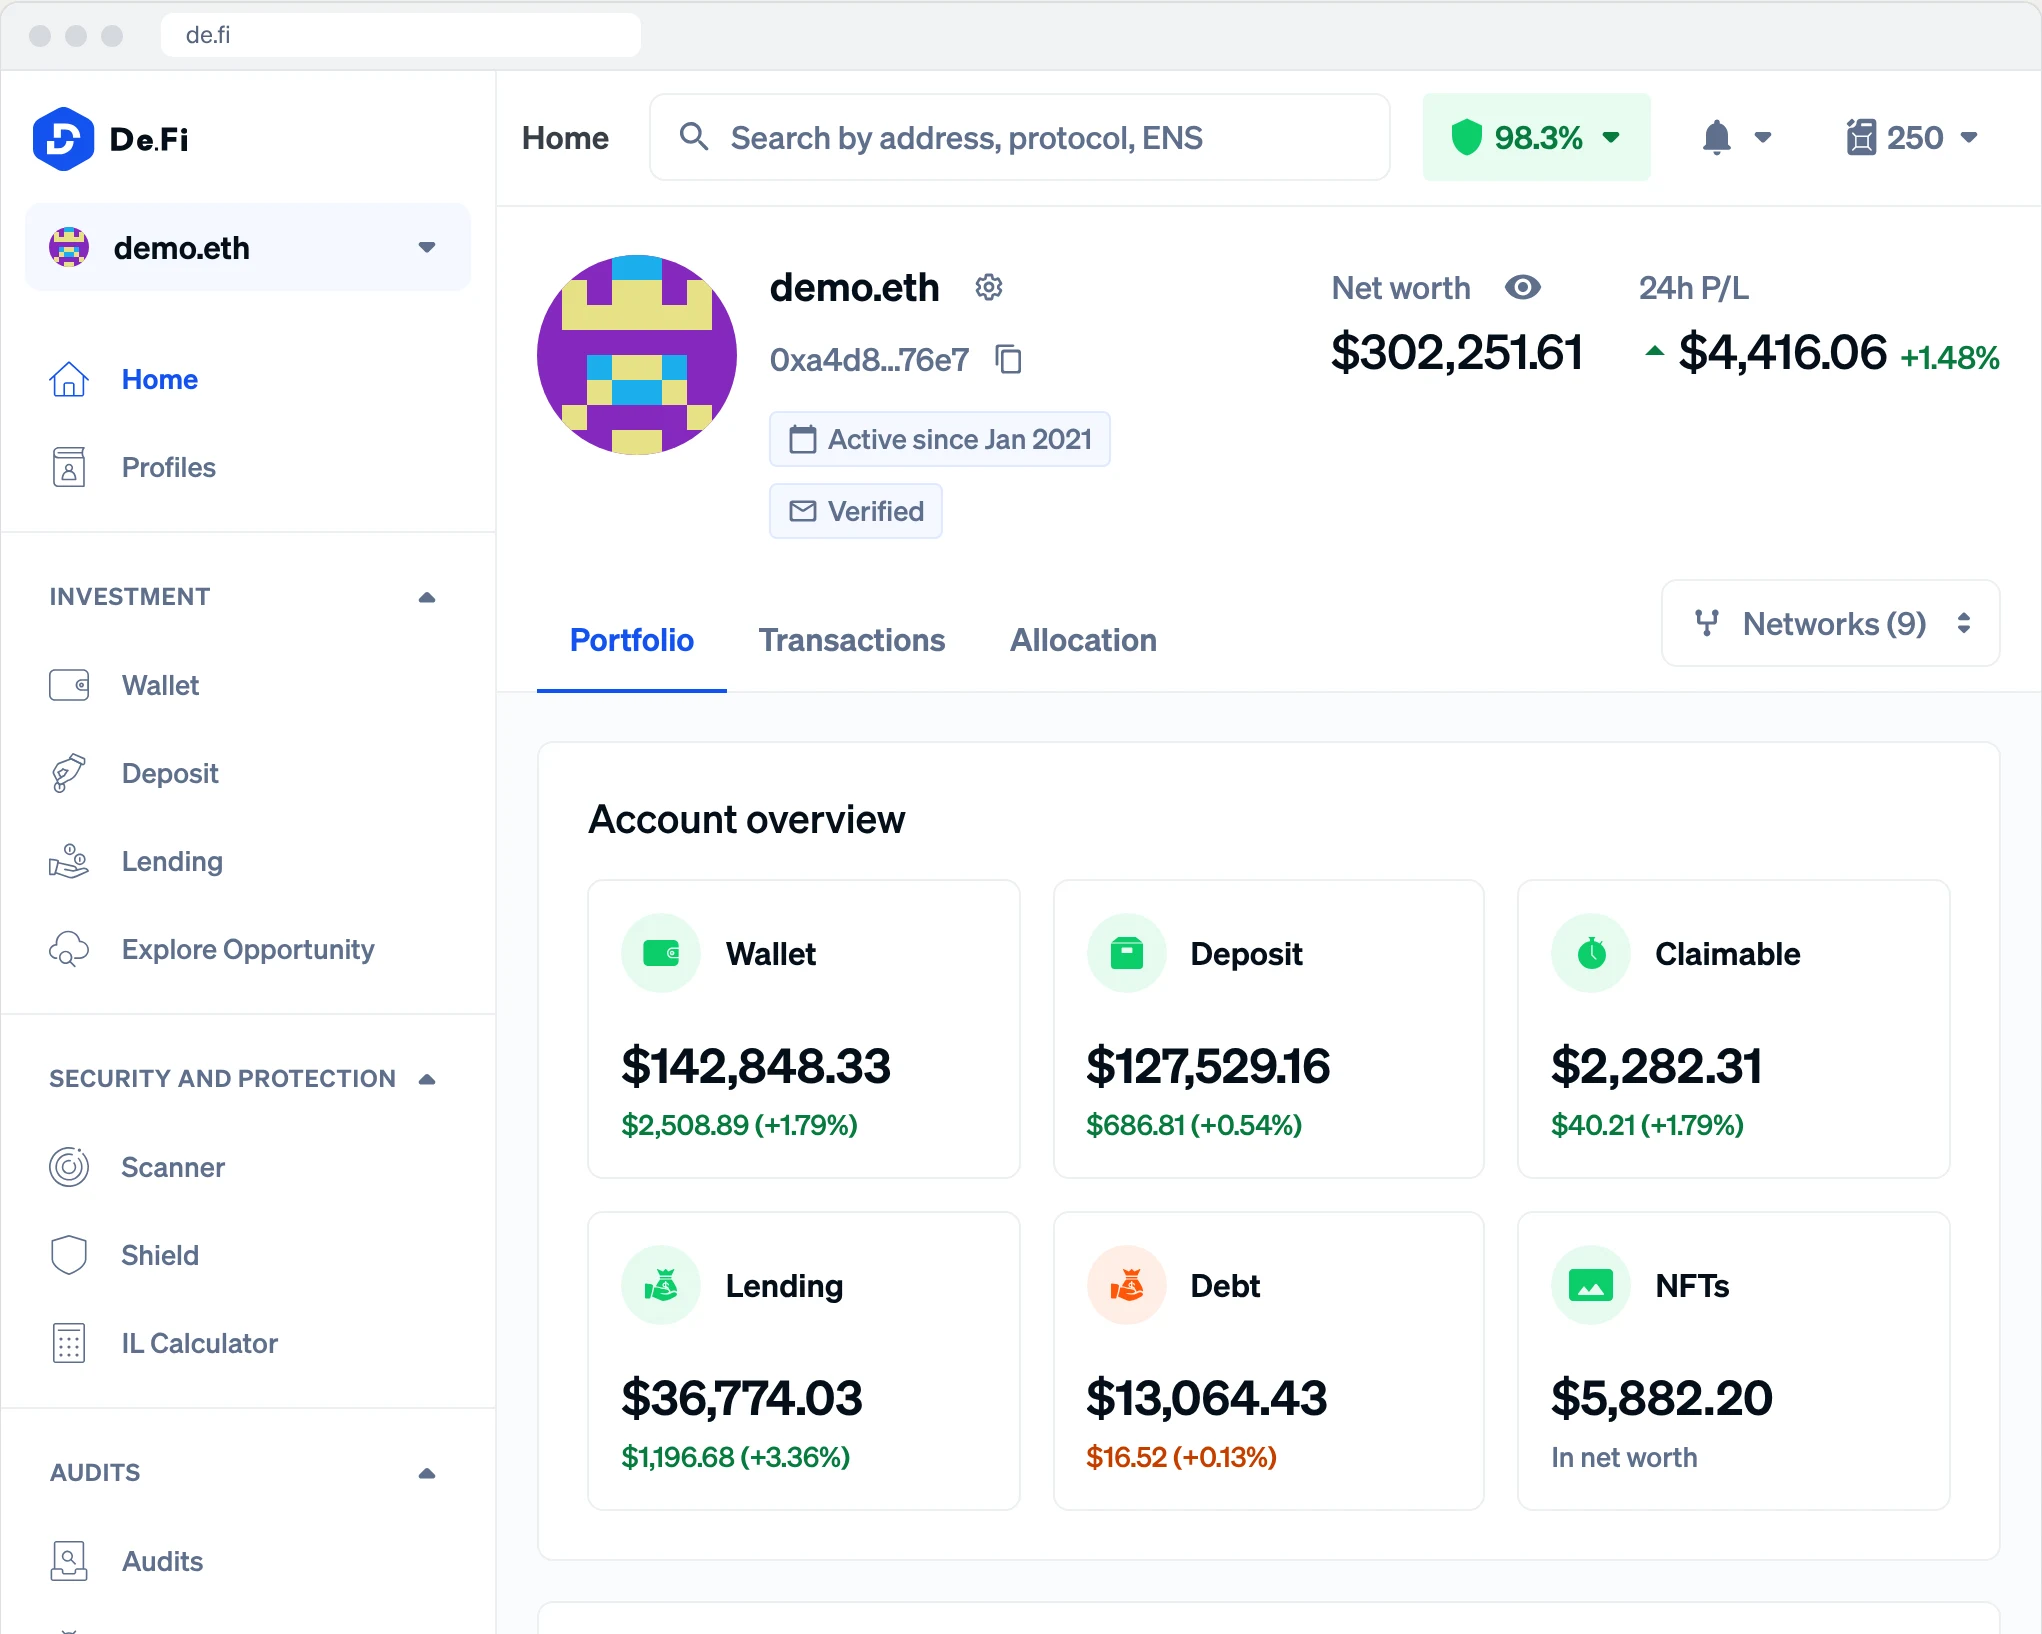Click the sidebar Scanner icon
Image resolution: width=2042 pixels, height=1634 pixels.
(69, 1167)
